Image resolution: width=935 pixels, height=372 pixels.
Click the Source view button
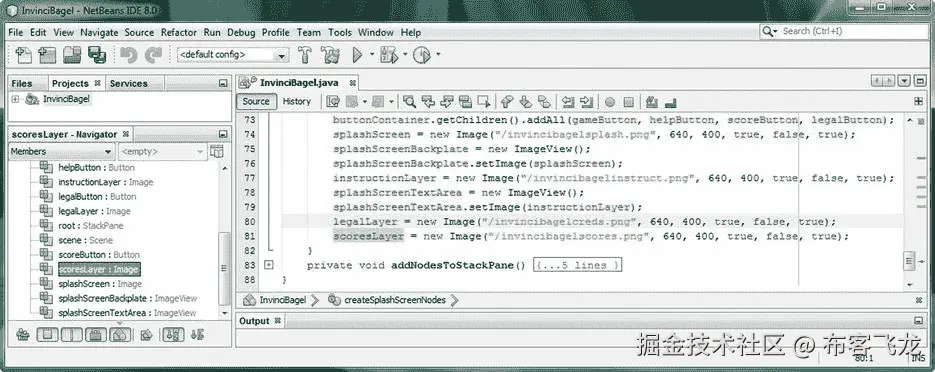pyautogui.click(x=256, y=101)
